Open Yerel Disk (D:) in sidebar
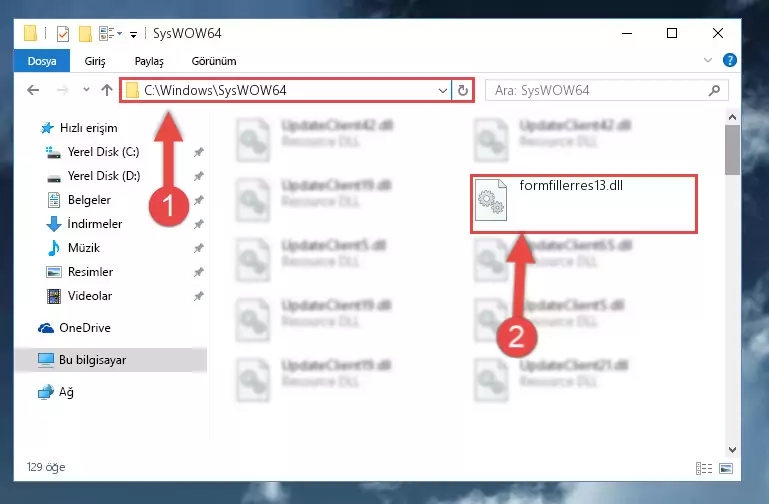Viewport: 769px width, 504px height. point(93,176)
